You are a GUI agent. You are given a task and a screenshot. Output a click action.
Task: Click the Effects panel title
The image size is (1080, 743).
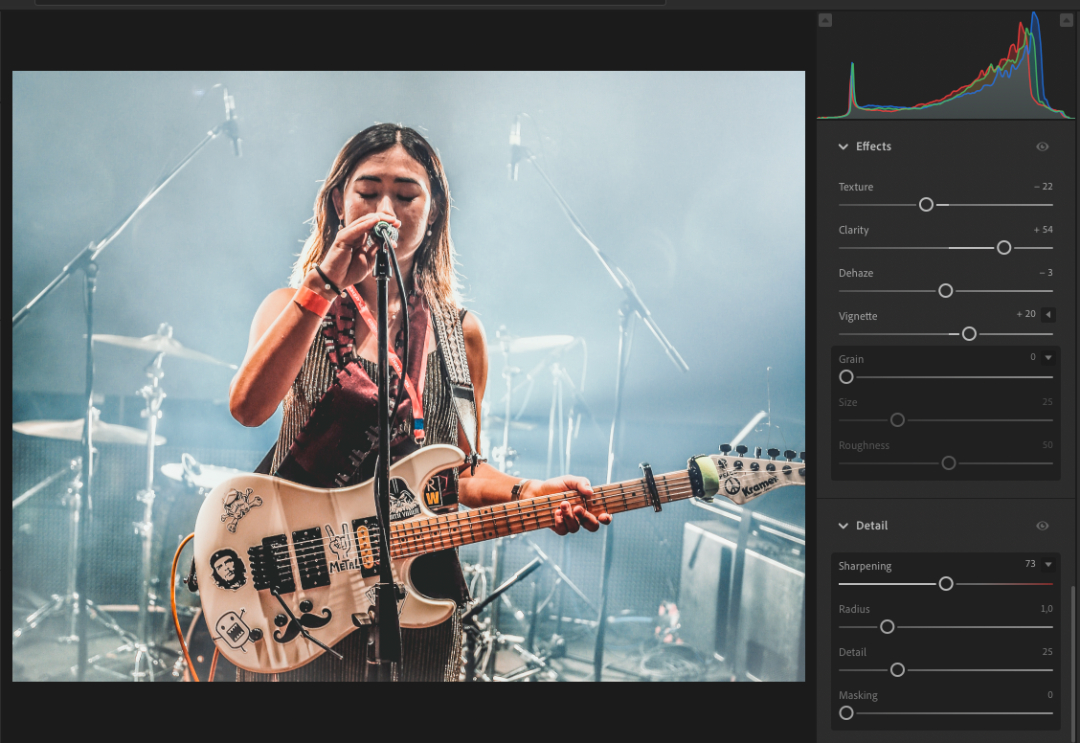tap(875, 146)
